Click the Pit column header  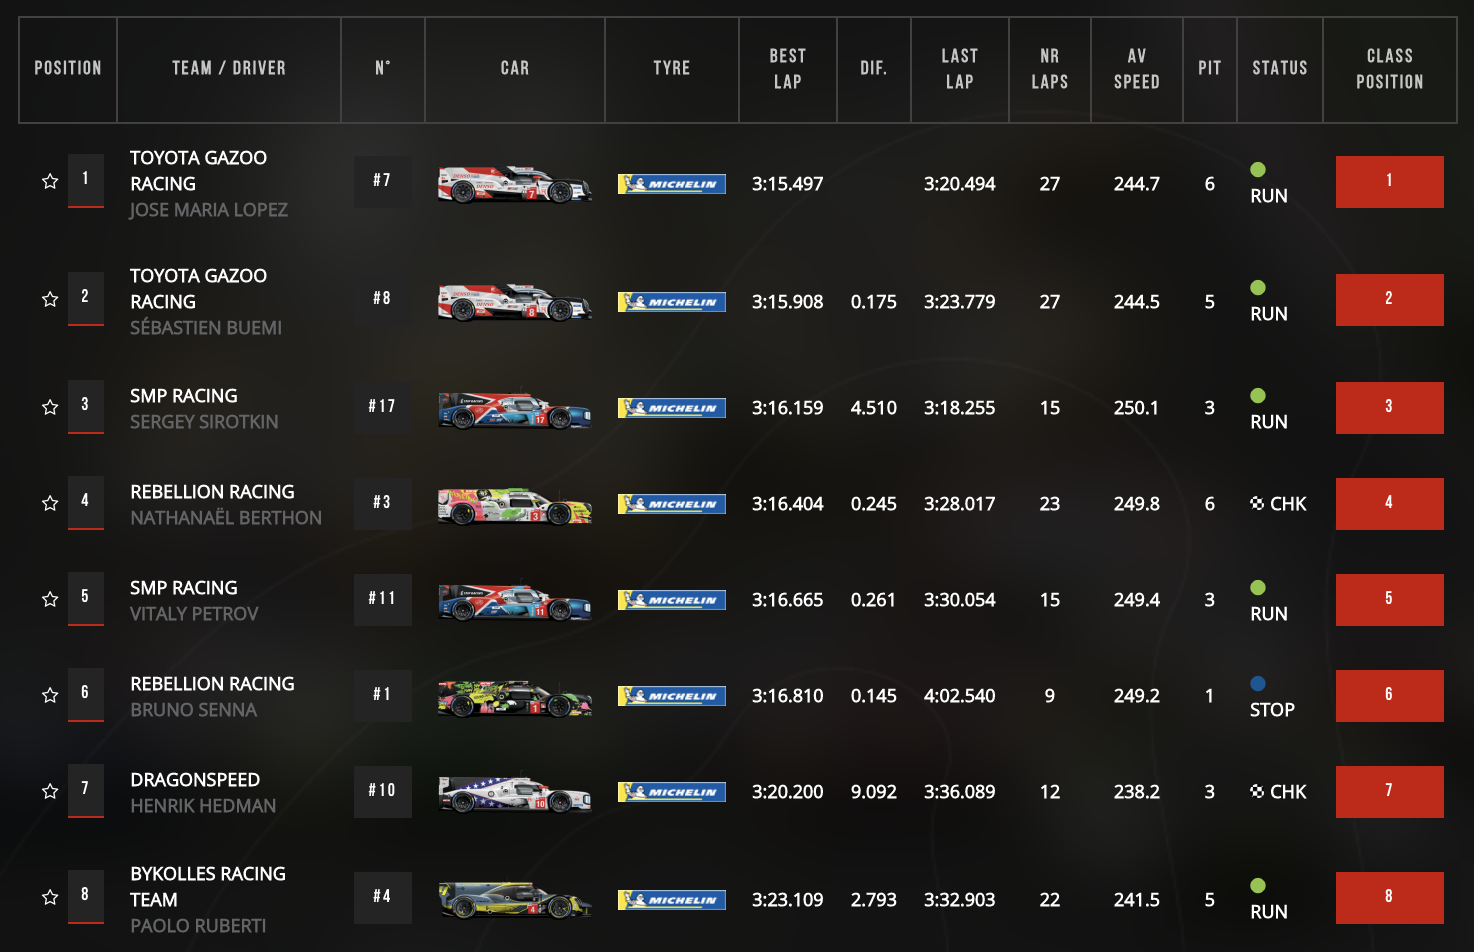(1210, 69)
